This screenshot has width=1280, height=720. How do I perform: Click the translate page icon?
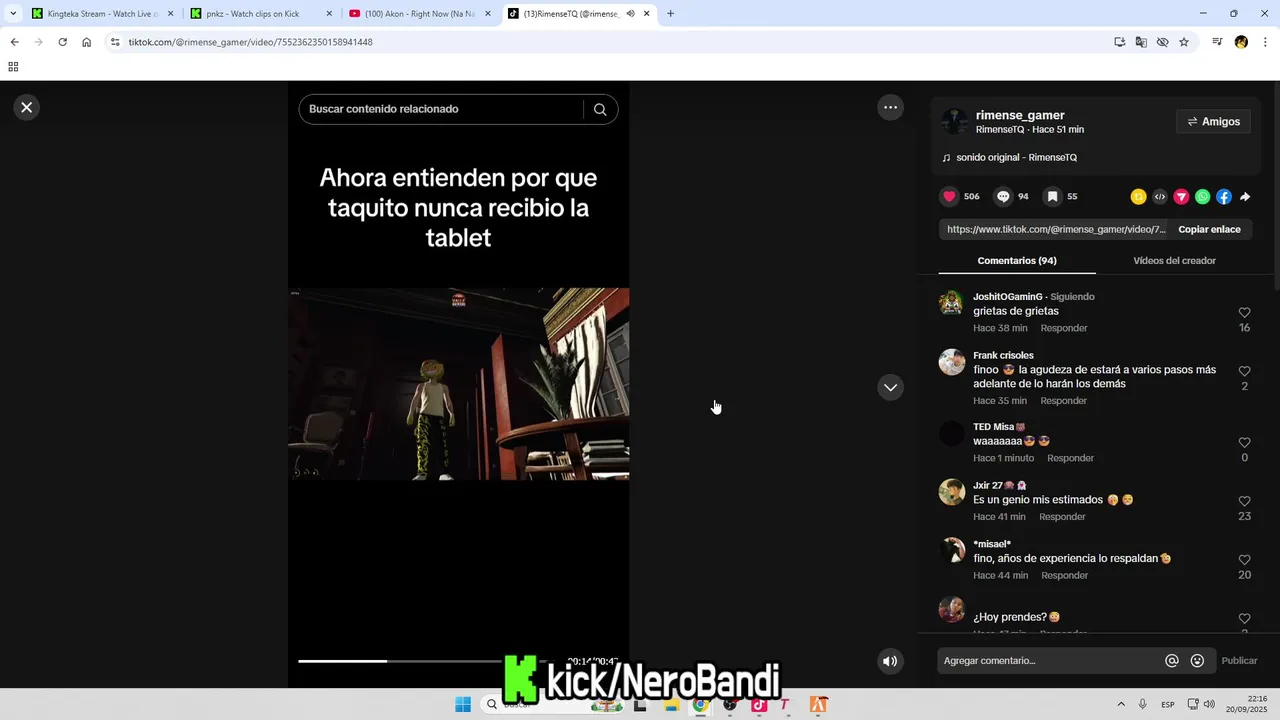[x=1141, y=42]
